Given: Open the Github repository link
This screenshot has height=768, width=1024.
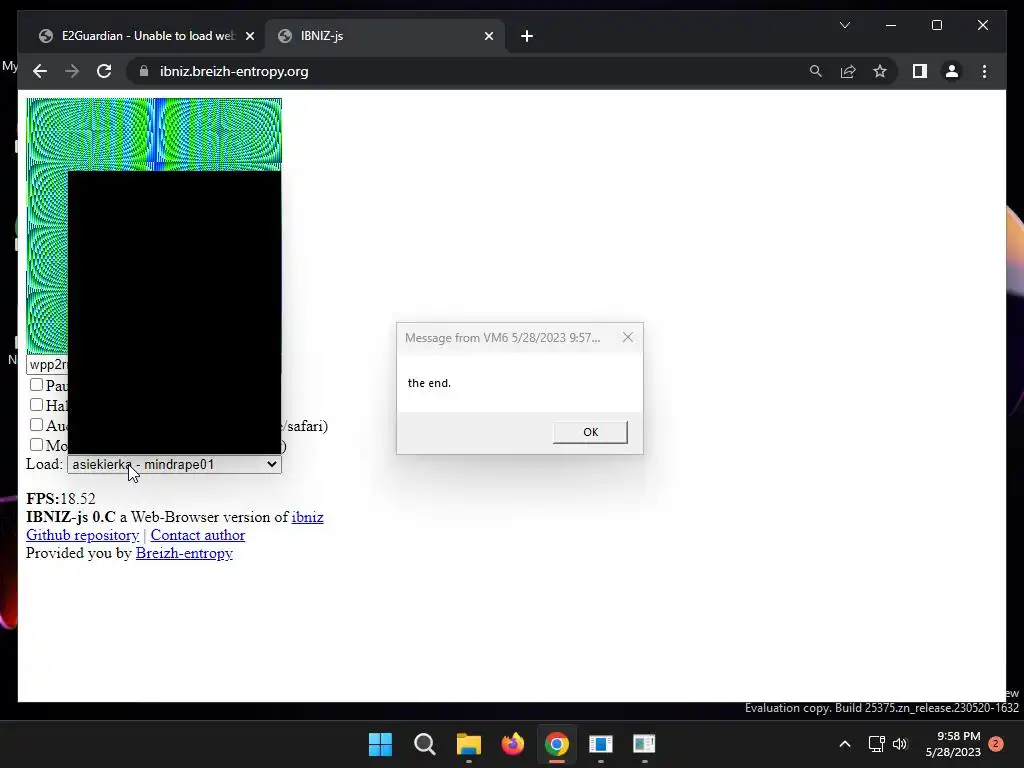Looking at the screenshot, I should 82,536.
